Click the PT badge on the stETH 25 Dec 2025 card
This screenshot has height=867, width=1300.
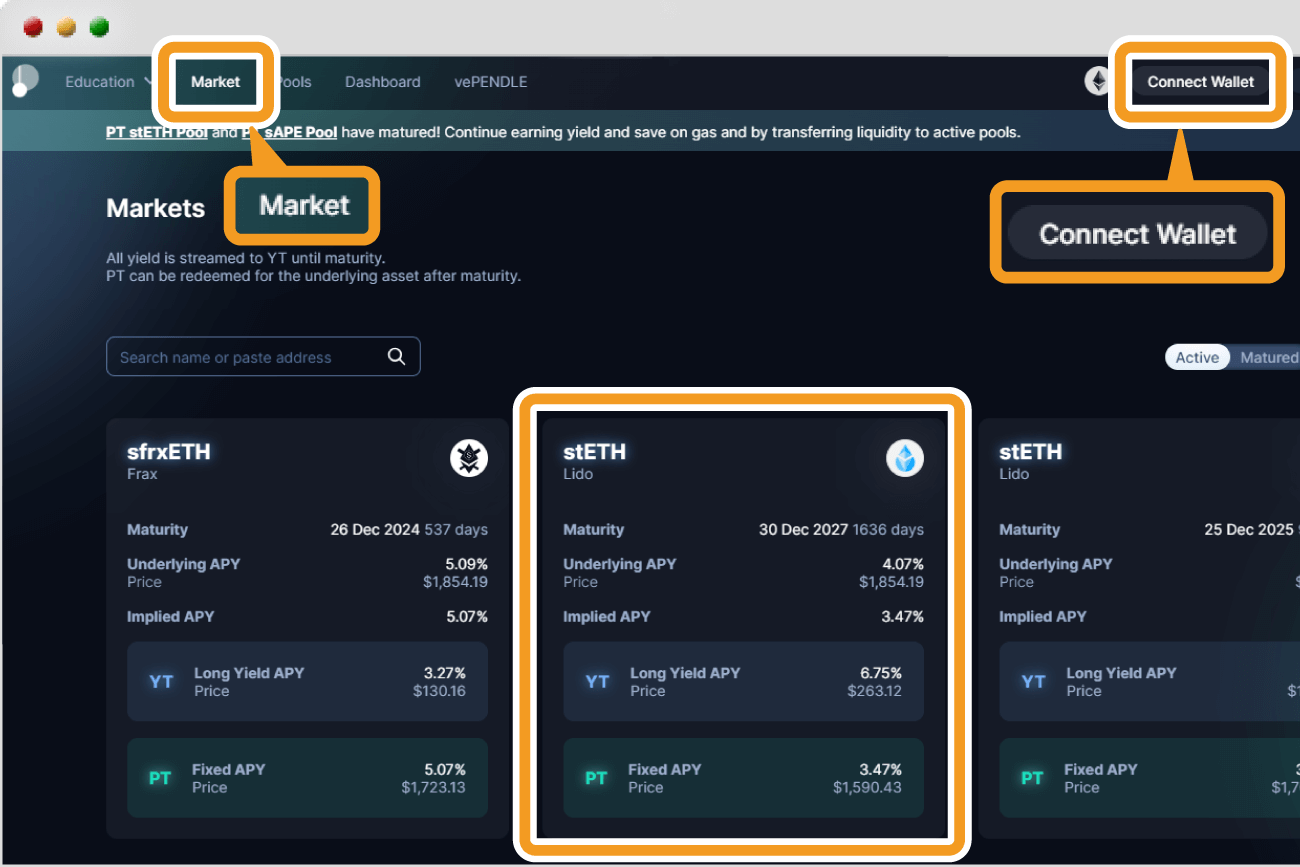(1032, 778)
